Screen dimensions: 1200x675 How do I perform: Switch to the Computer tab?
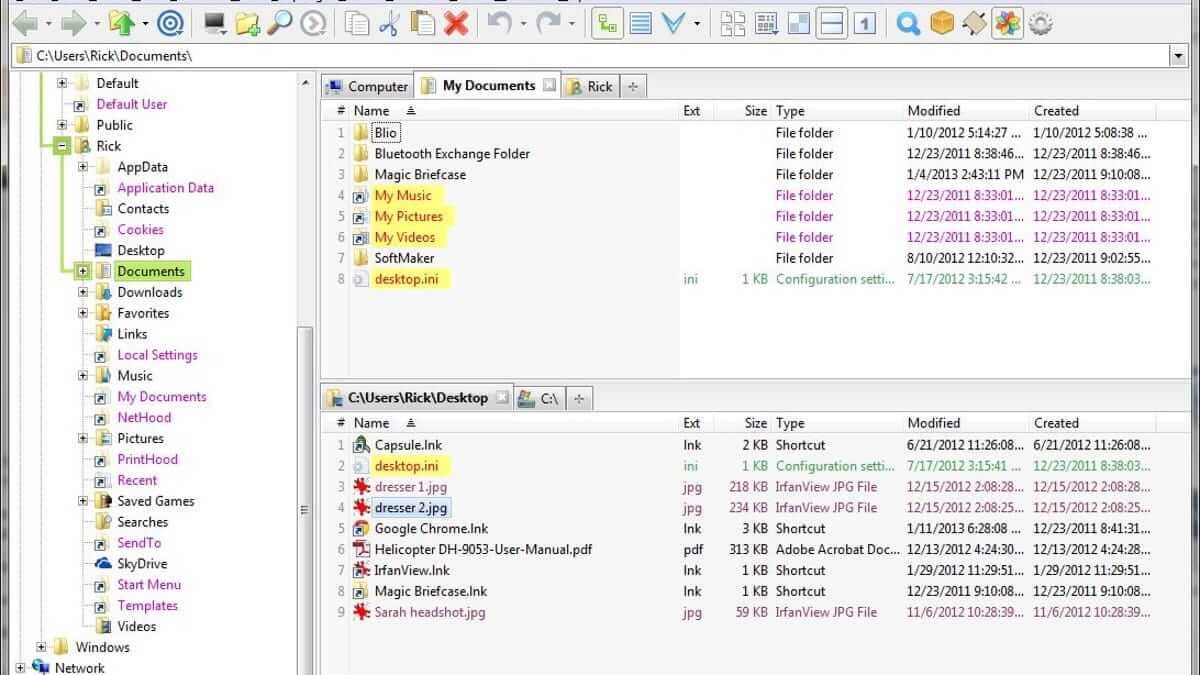tap(367, 87)
